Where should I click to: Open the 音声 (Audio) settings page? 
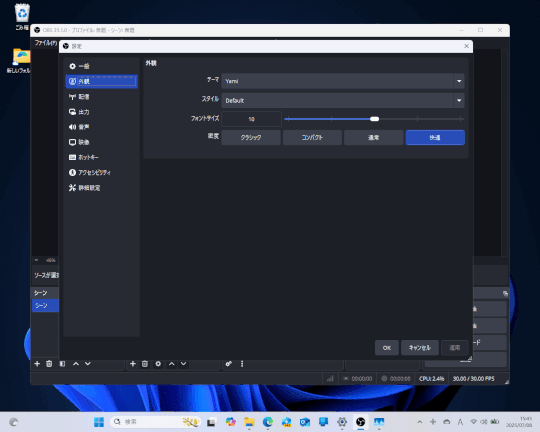tap(101, 127)
